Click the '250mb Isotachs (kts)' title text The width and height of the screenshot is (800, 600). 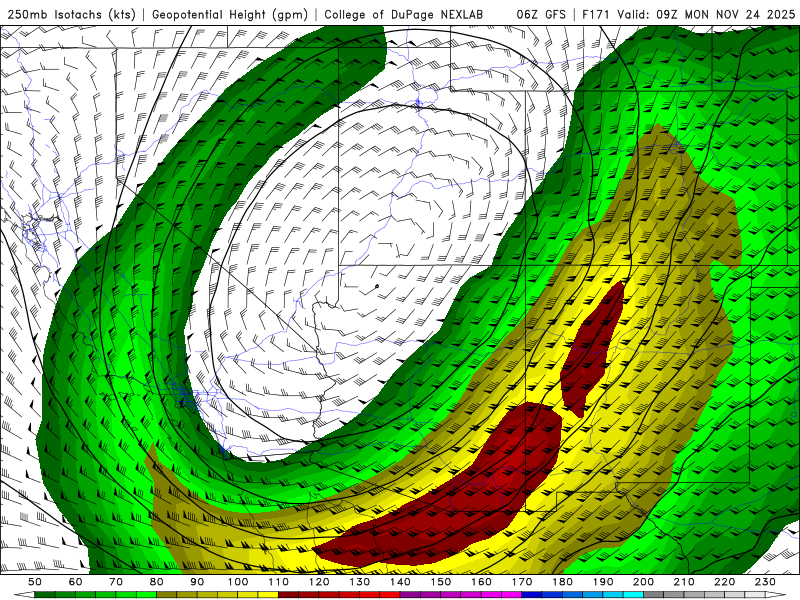tap(71, 15)
